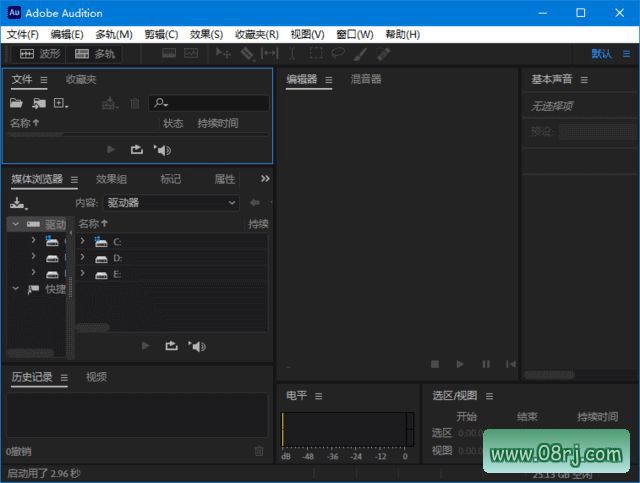Image resolution: width=640 pixels, height=483 pixels.
Task: Collapse the 快捷 shortcuts tree node
Action: pos(16,289)
